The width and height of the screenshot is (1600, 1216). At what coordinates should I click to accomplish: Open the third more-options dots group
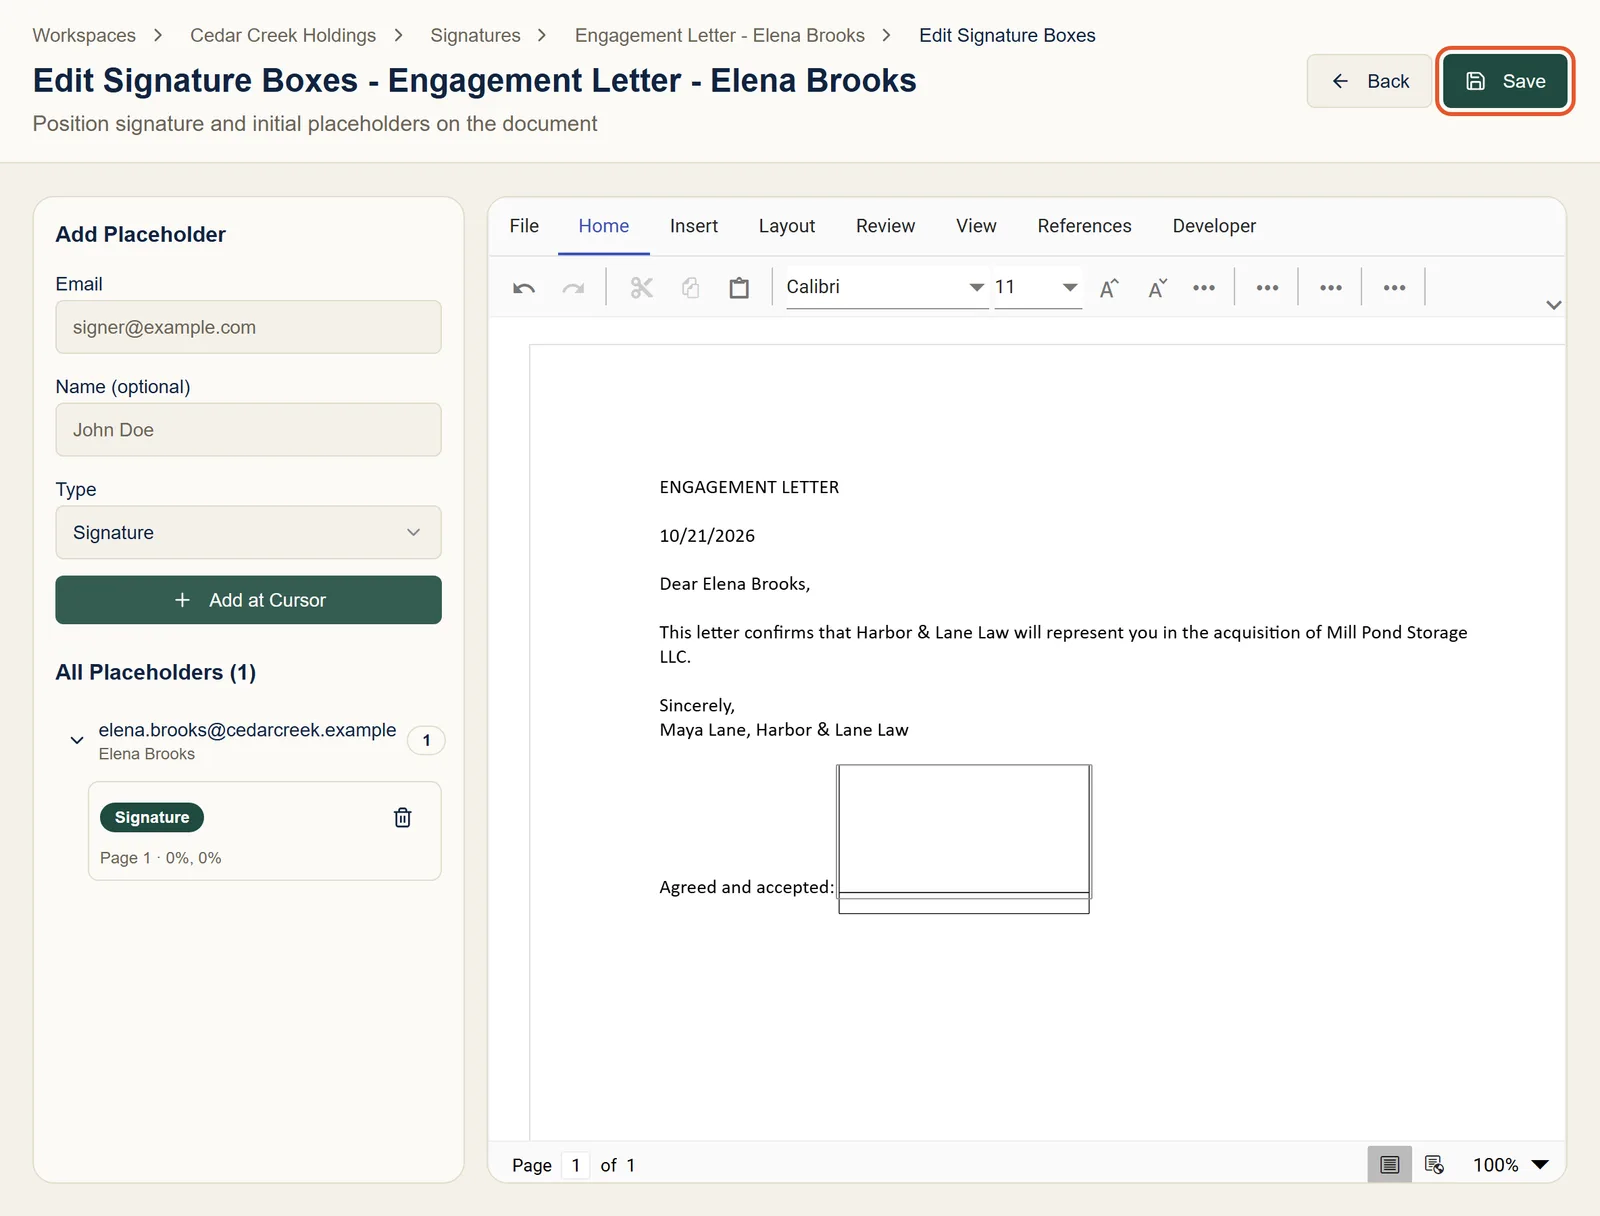[x=1331, y=288]
